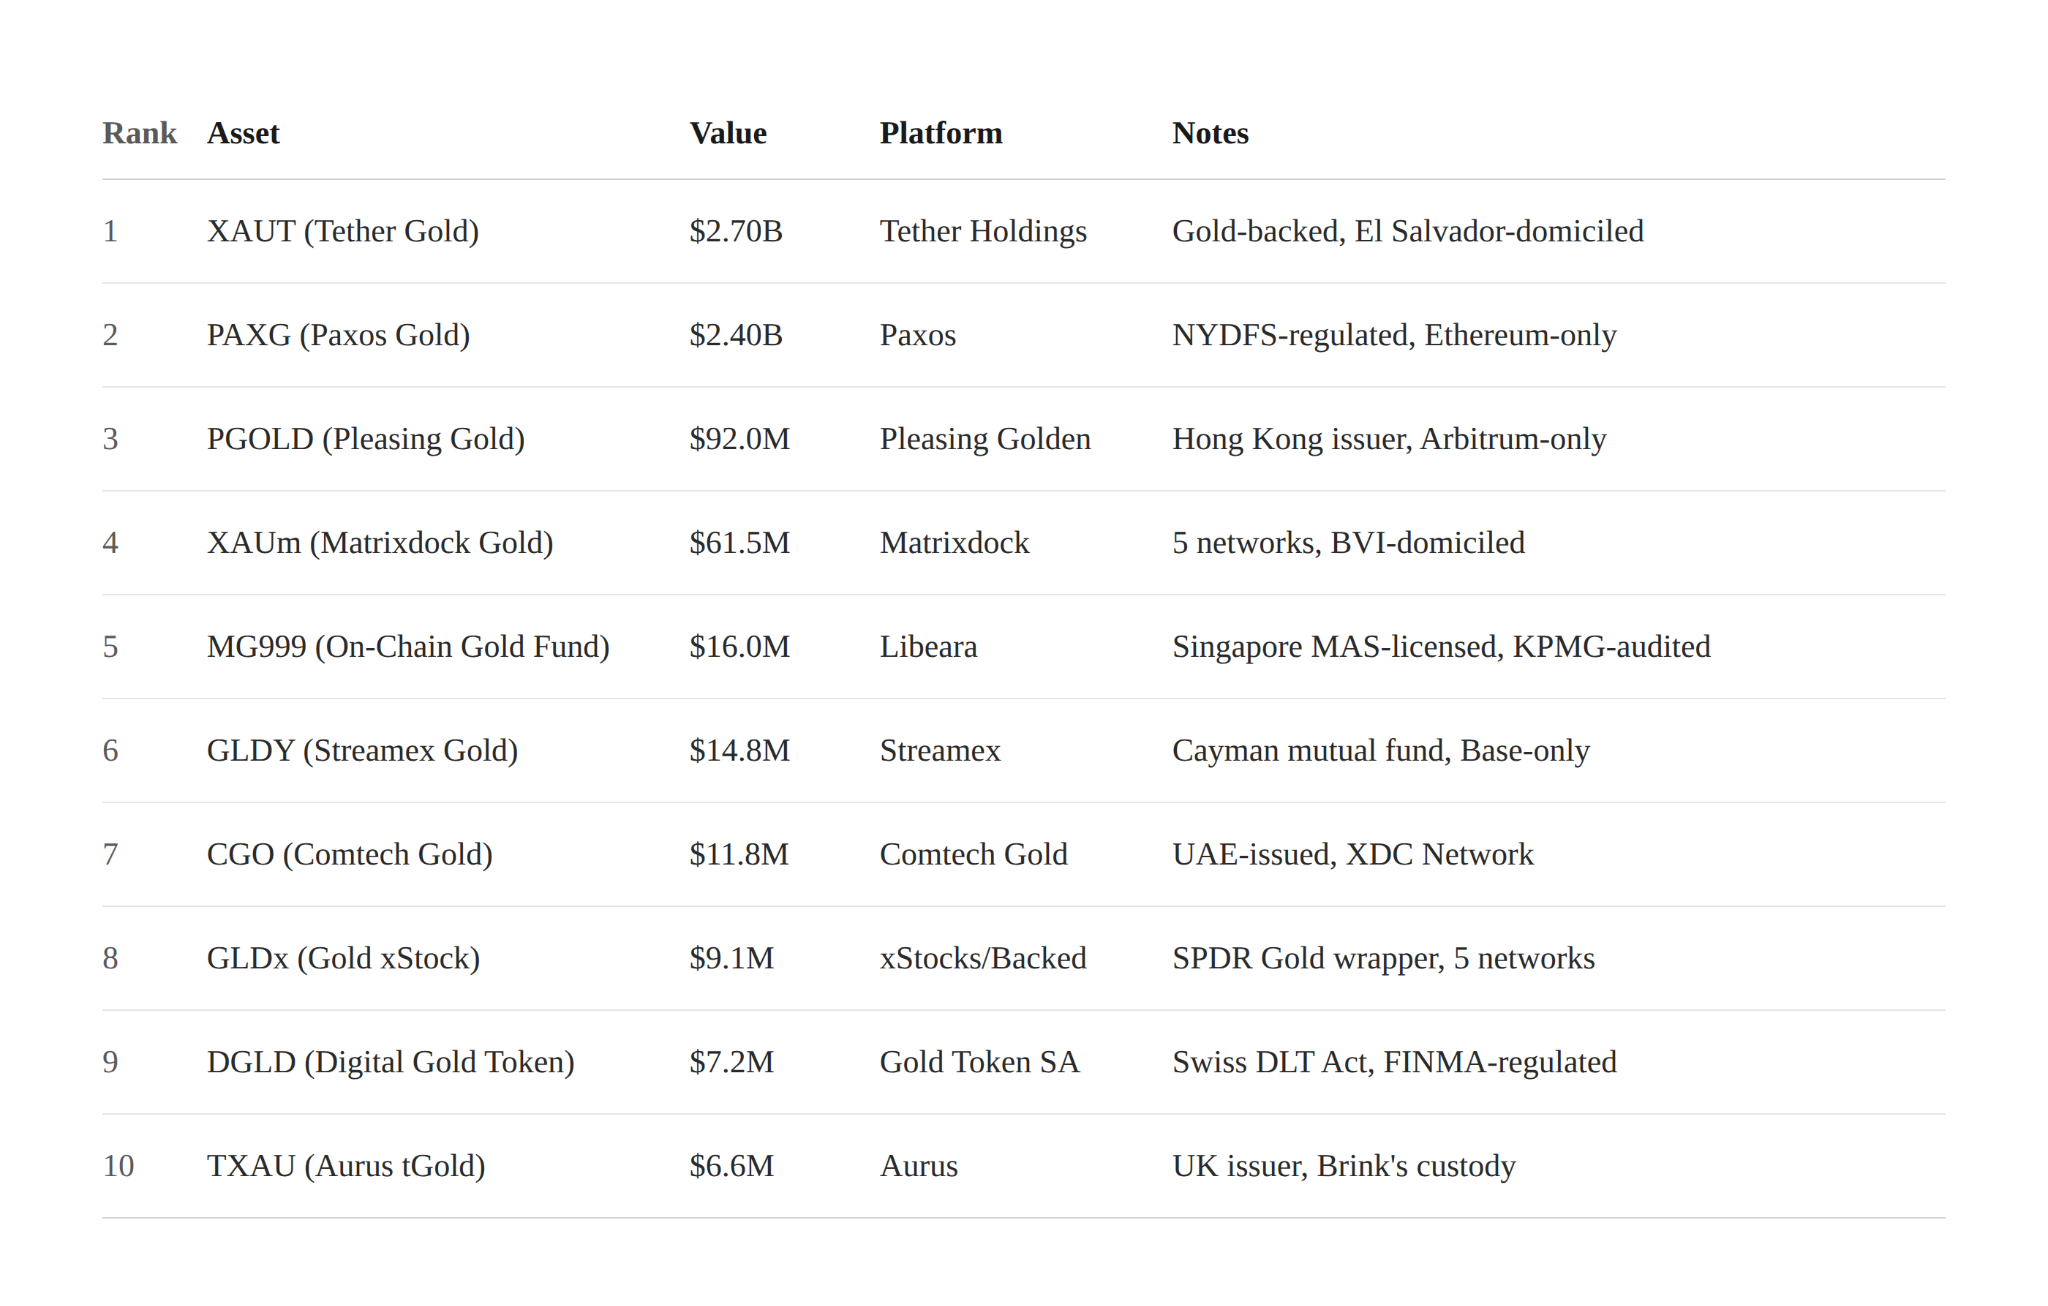The height and width of the screenshot is (1306, 2048).
Task: Select TXAU (Aurus tGold) row
Action: 345,1166
